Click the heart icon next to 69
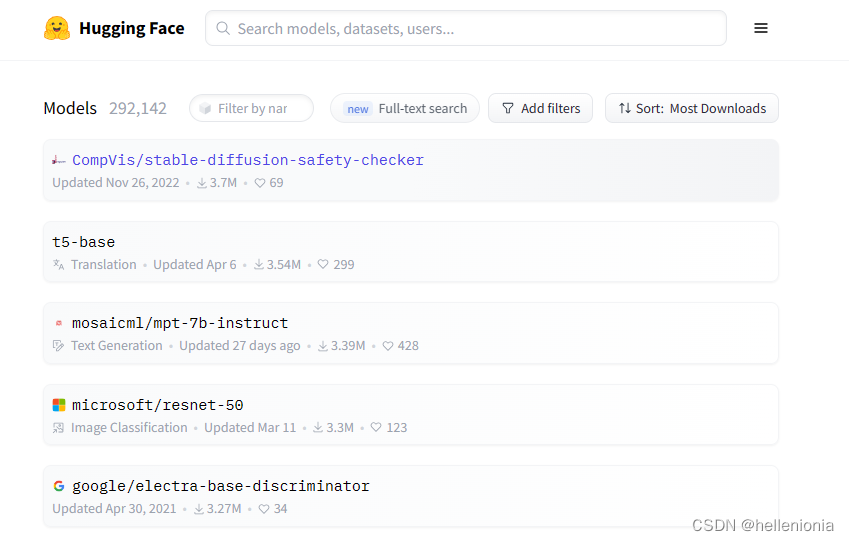 (x=260, y=183)
